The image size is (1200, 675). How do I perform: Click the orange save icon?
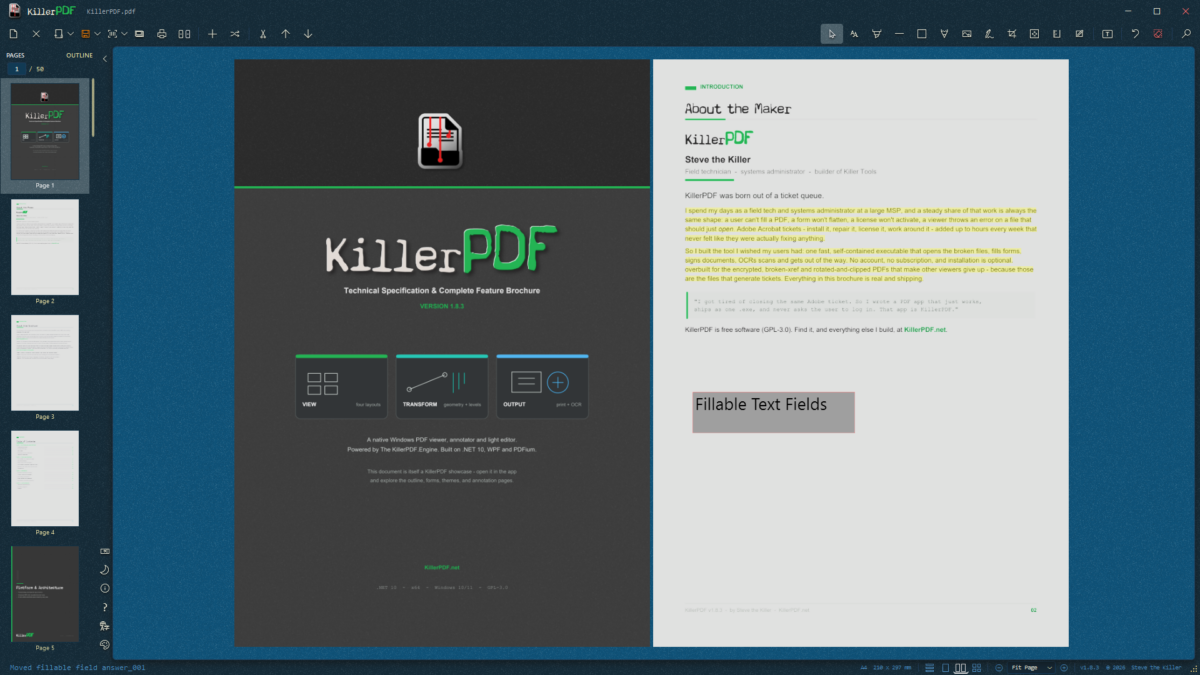86,34
